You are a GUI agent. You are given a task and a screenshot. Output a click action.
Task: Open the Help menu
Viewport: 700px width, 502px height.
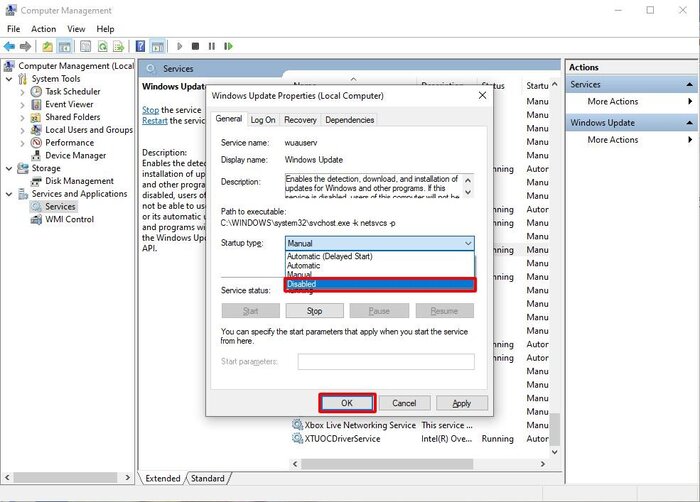105,29
